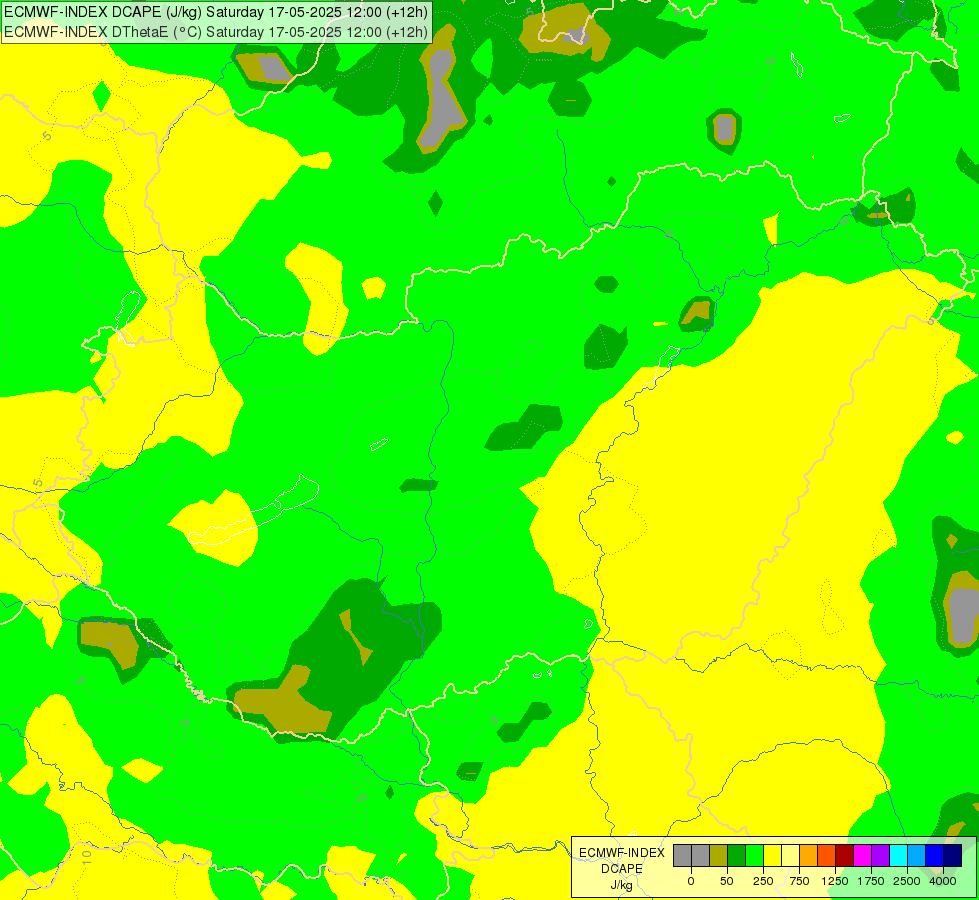Click the ECMWF-INDEX label in legend
The image size is (979, 900).
622,853
